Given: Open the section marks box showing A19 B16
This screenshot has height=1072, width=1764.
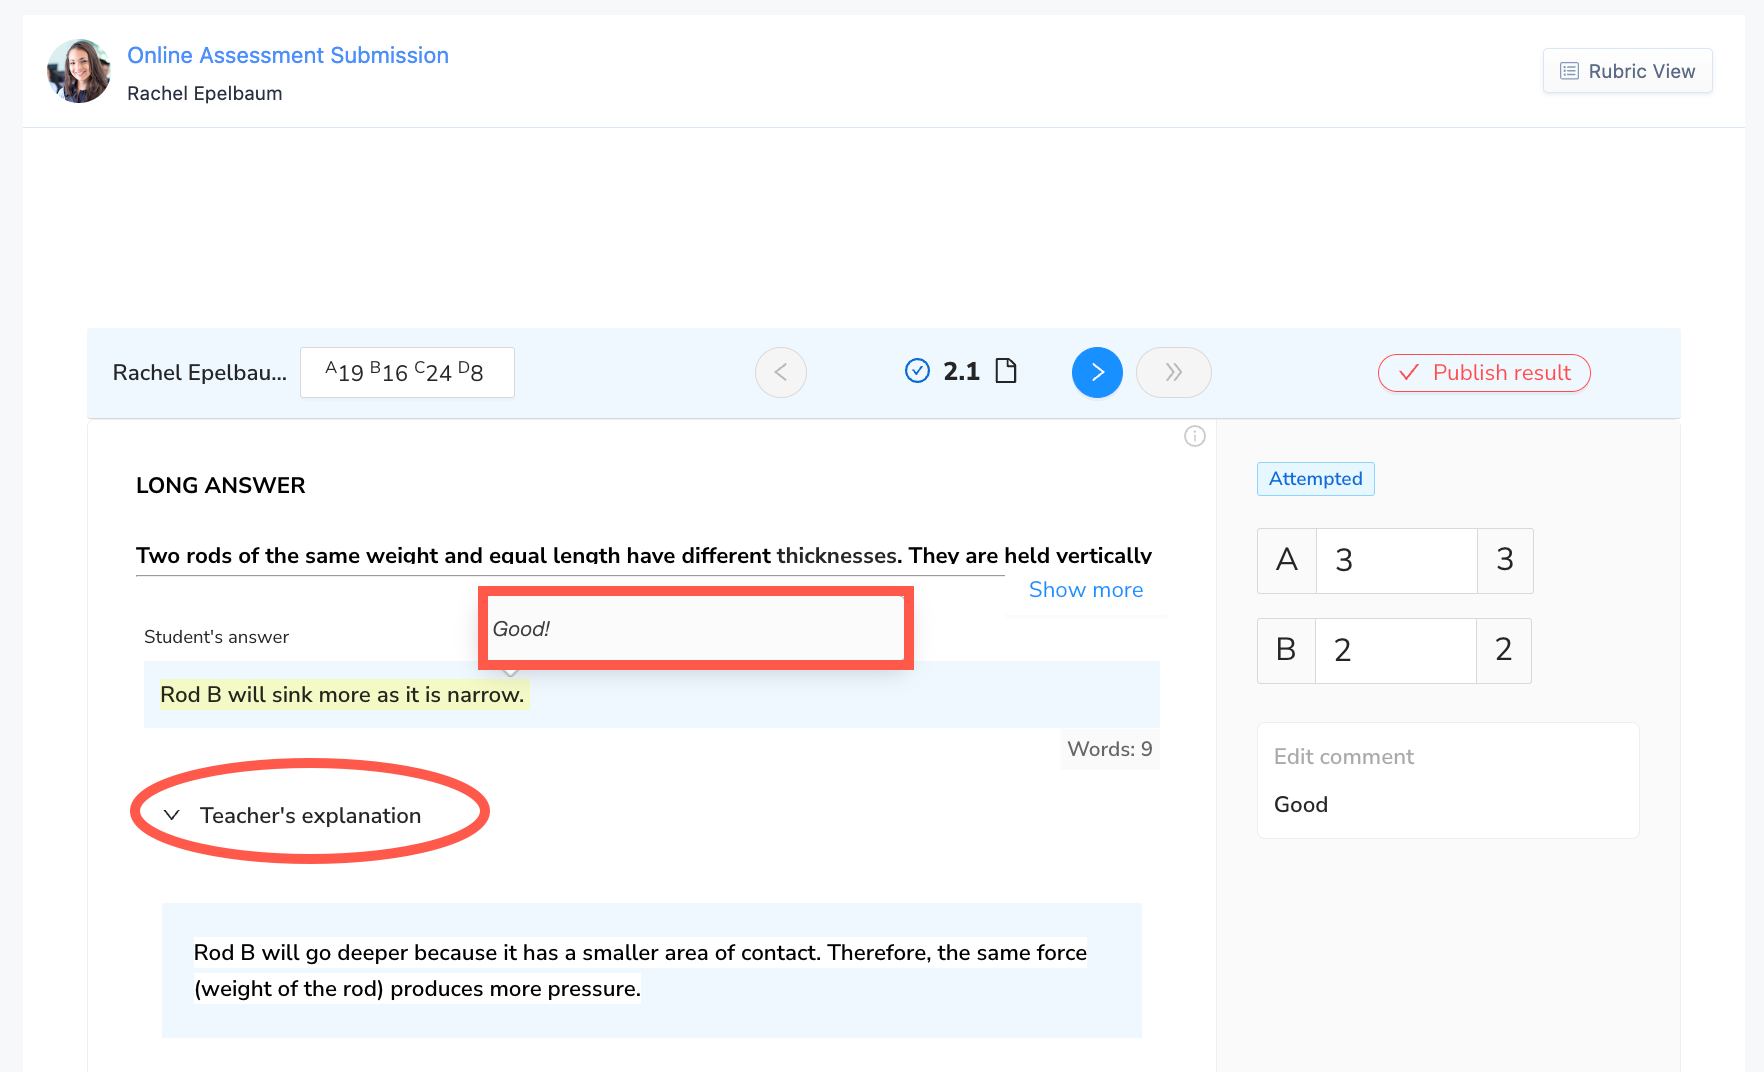Looking at the screenshot, I should 406,371.
